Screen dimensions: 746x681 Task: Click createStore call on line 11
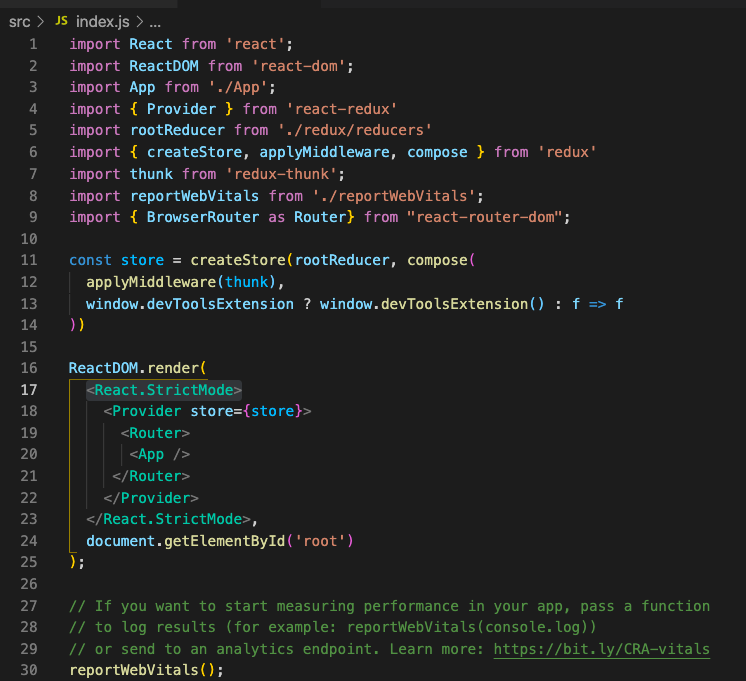[x=238, y=260]
